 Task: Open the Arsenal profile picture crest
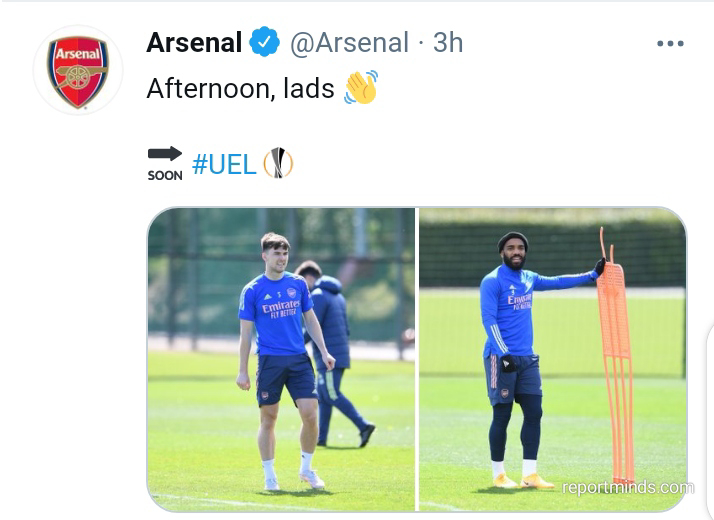coord(78,71)
